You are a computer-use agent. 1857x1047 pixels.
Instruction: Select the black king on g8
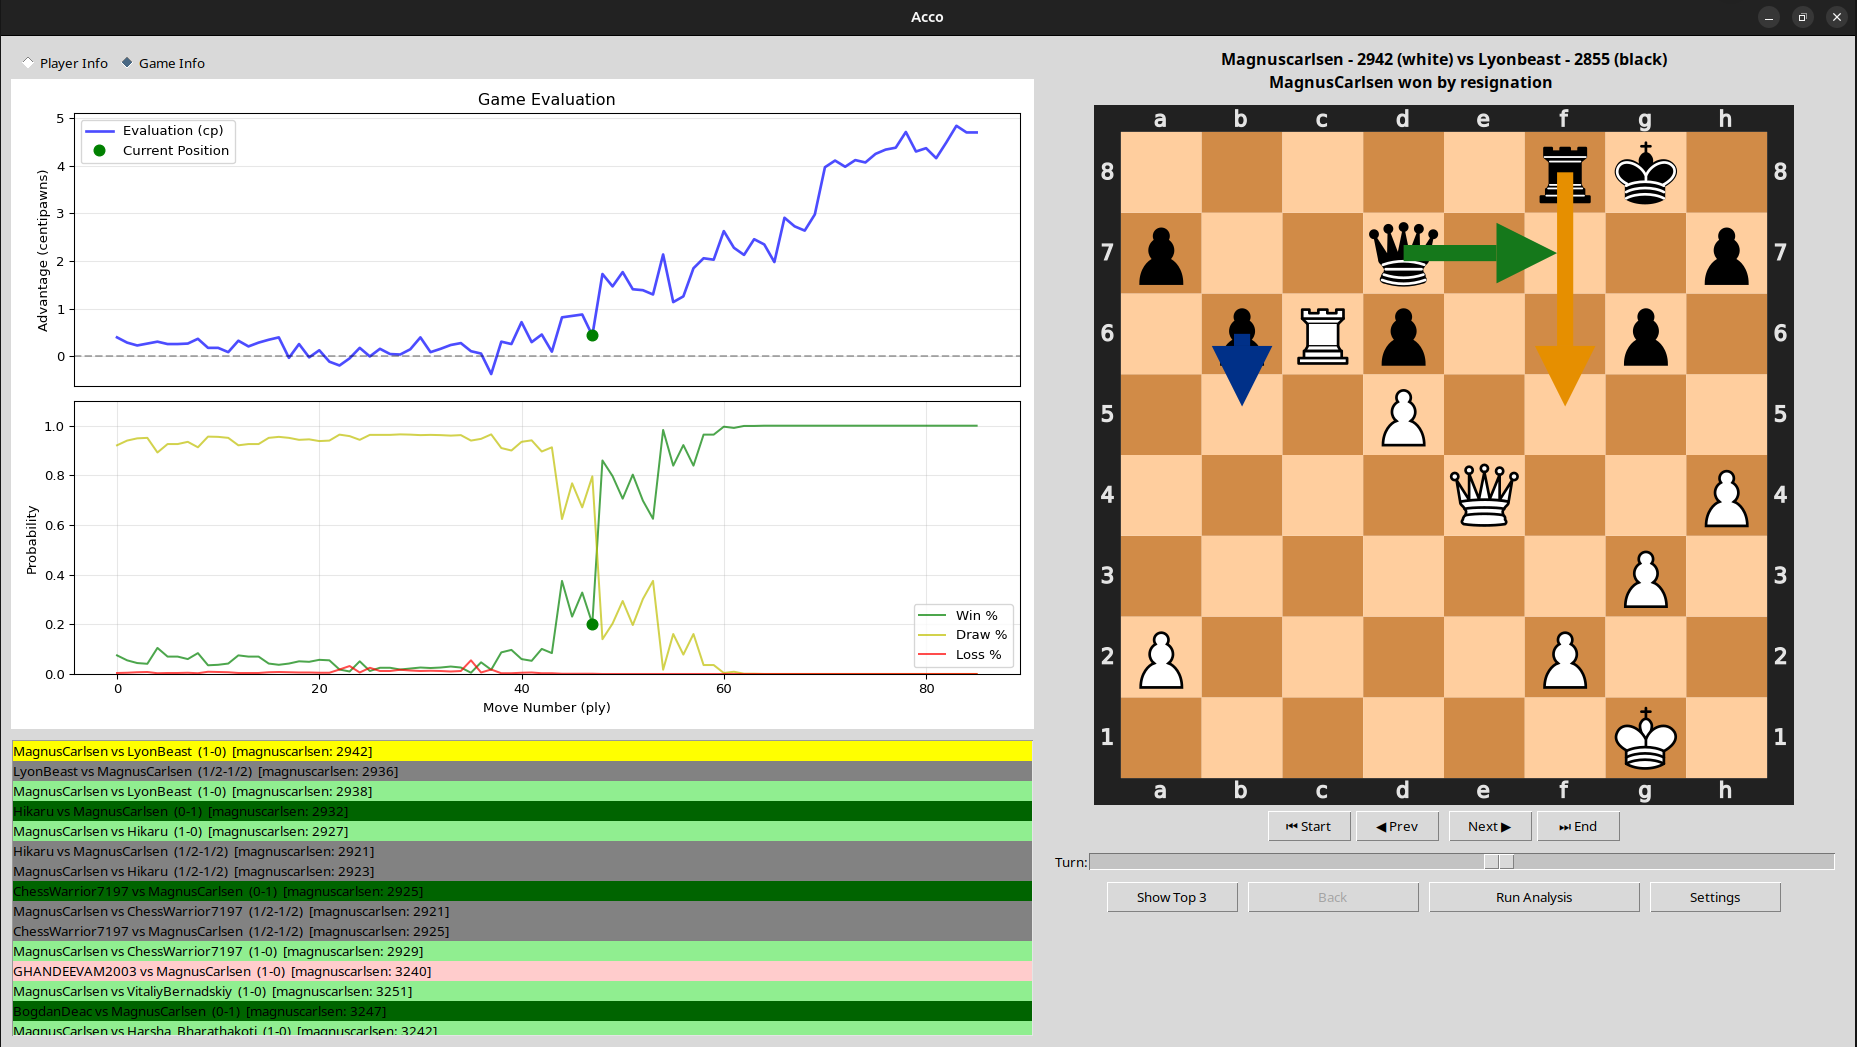pos(1645,172)
